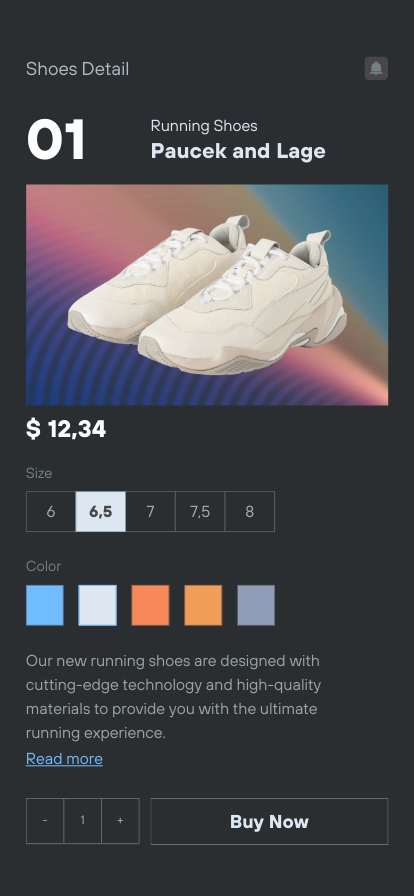Select shoe size 6

[51, 511]
